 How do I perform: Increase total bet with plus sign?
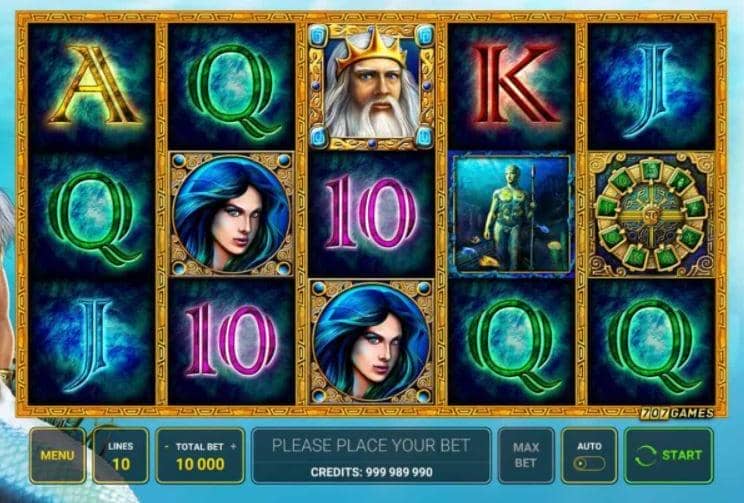[x=233, y=447]
